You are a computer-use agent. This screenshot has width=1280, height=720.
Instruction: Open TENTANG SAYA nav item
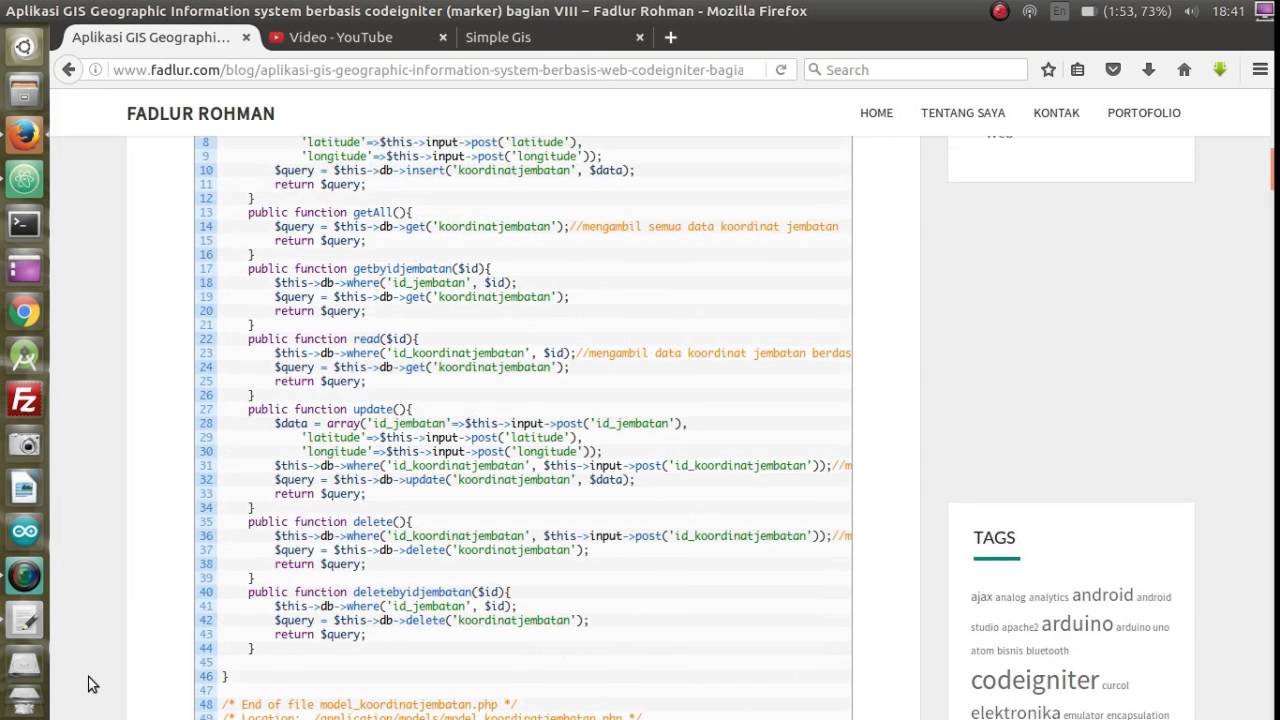963,113
